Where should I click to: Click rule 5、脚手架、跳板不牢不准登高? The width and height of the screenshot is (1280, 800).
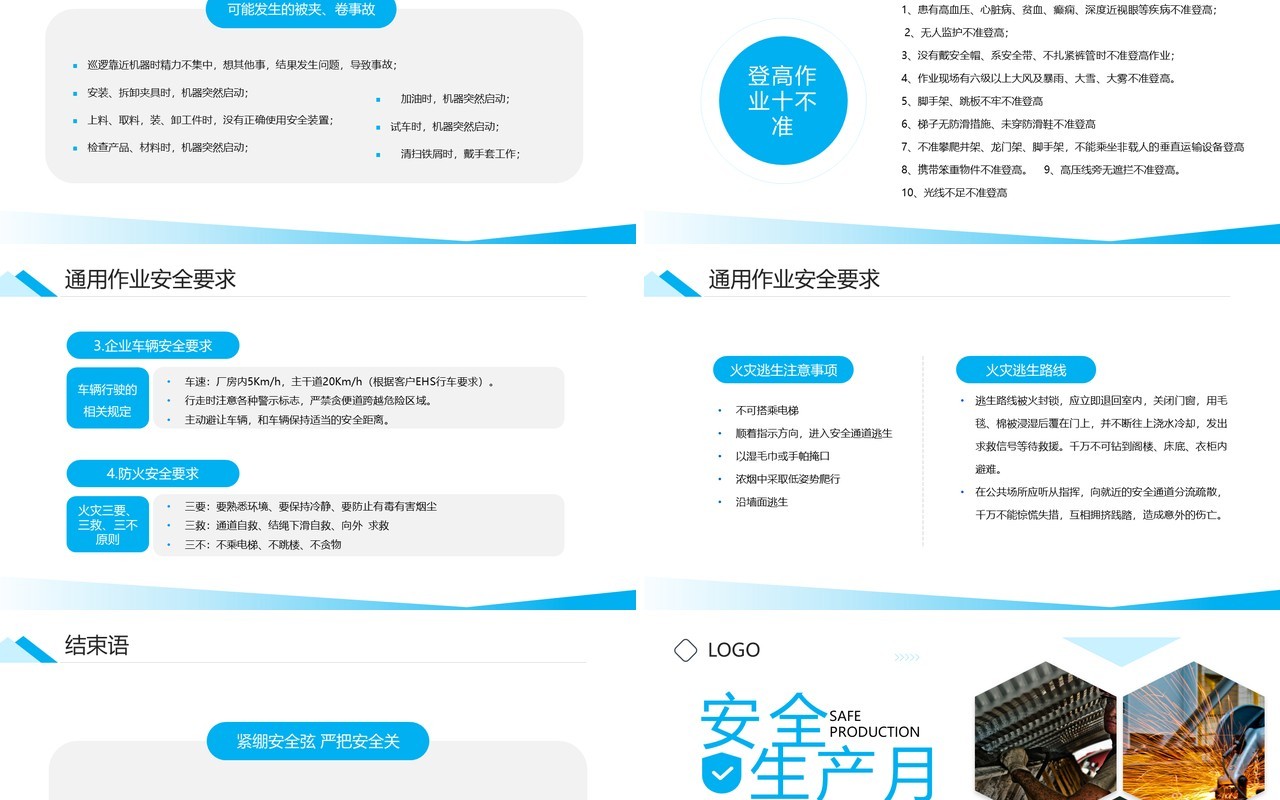click(x=972, y=101)
